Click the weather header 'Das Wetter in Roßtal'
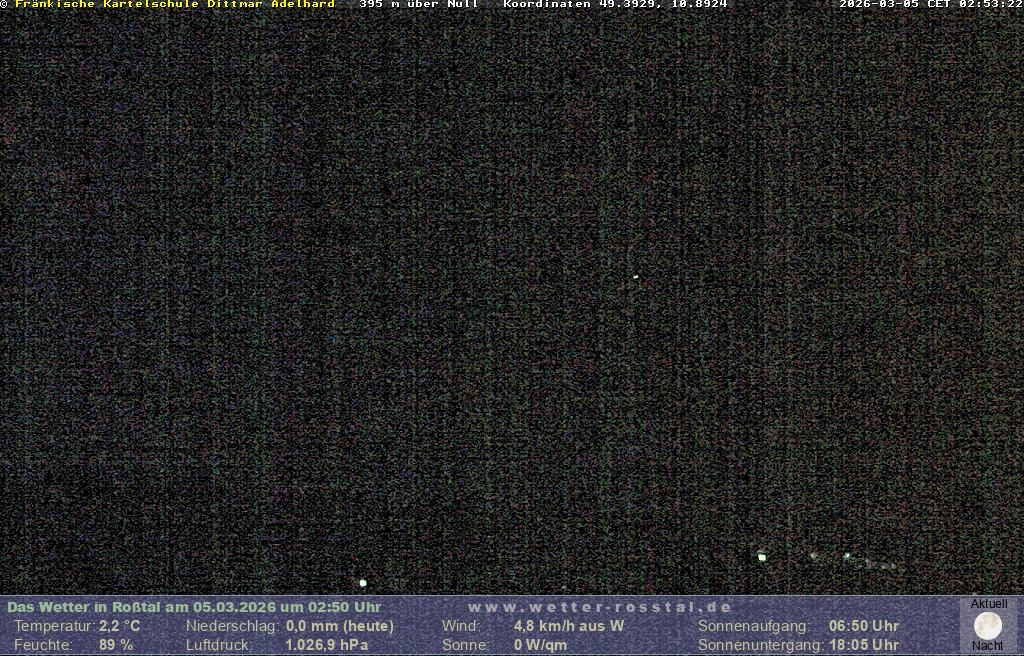 193,607
